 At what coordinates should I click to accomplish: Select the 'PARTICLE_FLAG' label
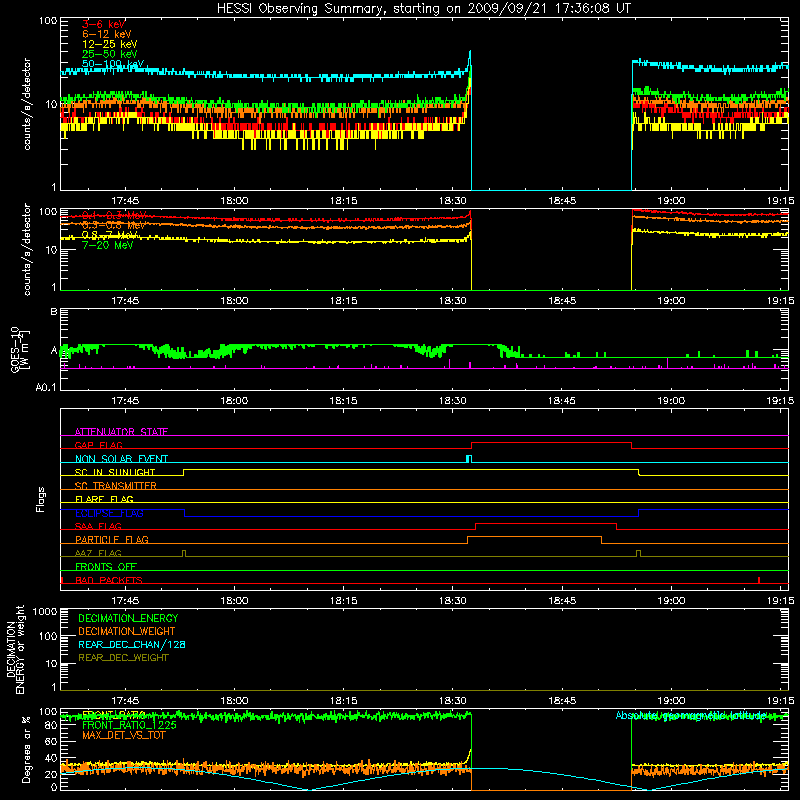tap(112, 539)
